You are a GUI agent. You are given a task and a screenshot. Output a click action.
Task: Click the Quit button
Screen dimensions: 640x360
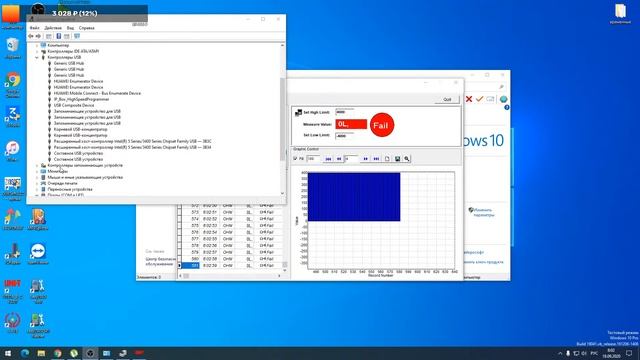447,99
